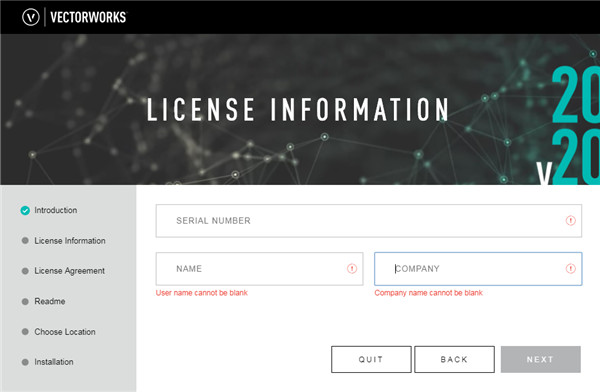
Task: Click the Name field error warning icon
Action: click(352, 269)
